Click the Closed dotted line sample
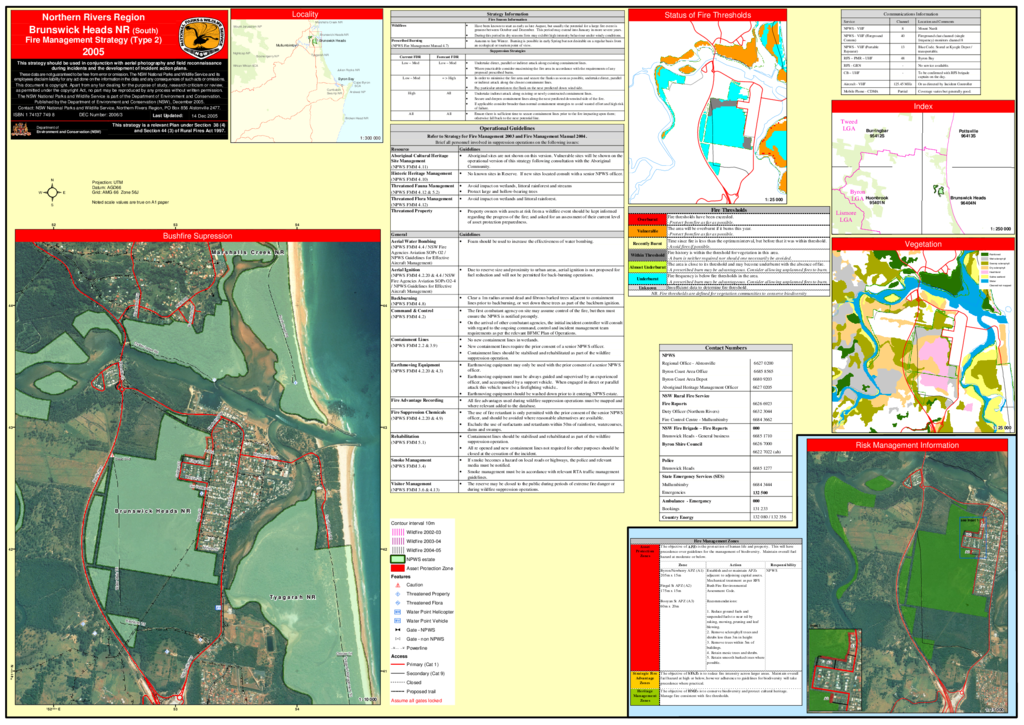This screenshot has height=725, width=1024. point(398,683)
